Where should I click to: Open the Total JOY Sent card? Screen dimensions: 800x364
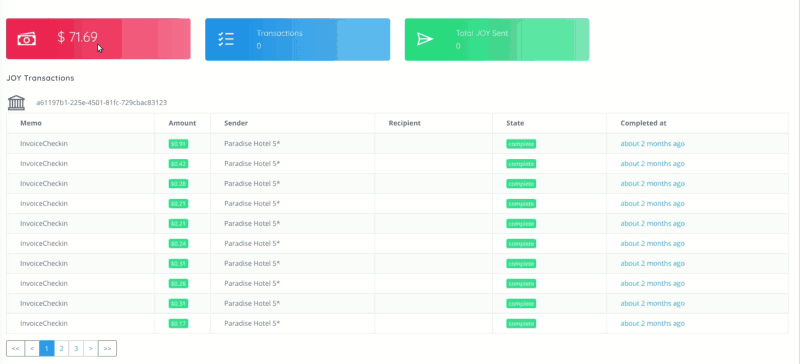(x=497, y=39)
